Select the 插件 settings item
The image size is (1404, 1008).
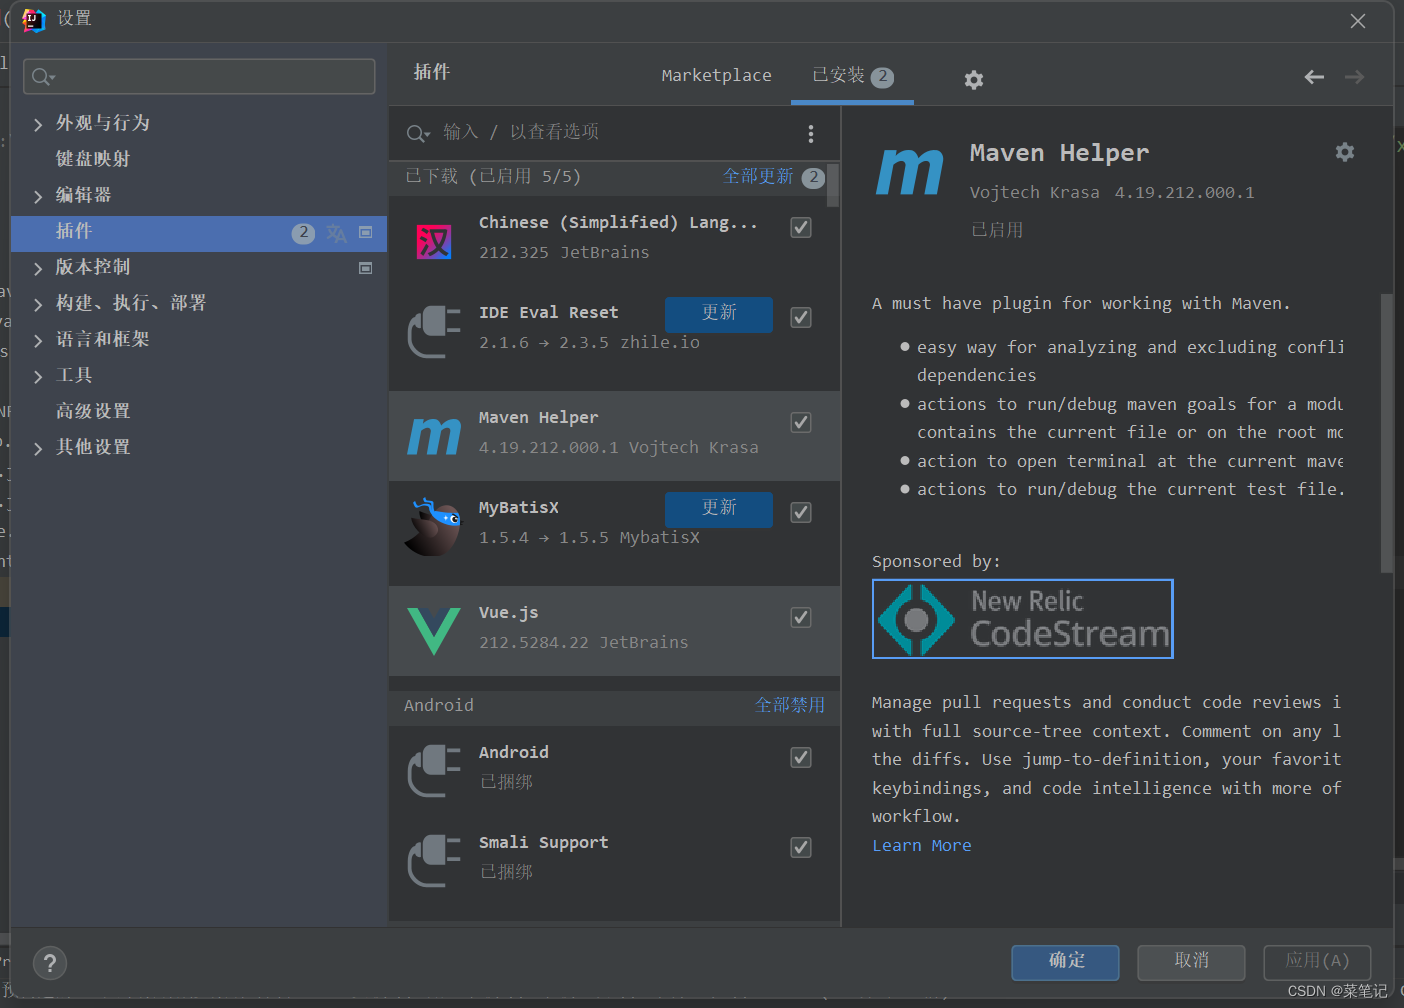(199, 232)
